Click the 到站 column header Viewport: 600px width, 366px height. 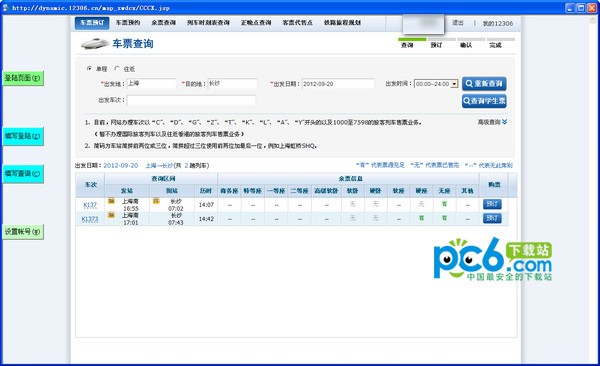(171, 191)
